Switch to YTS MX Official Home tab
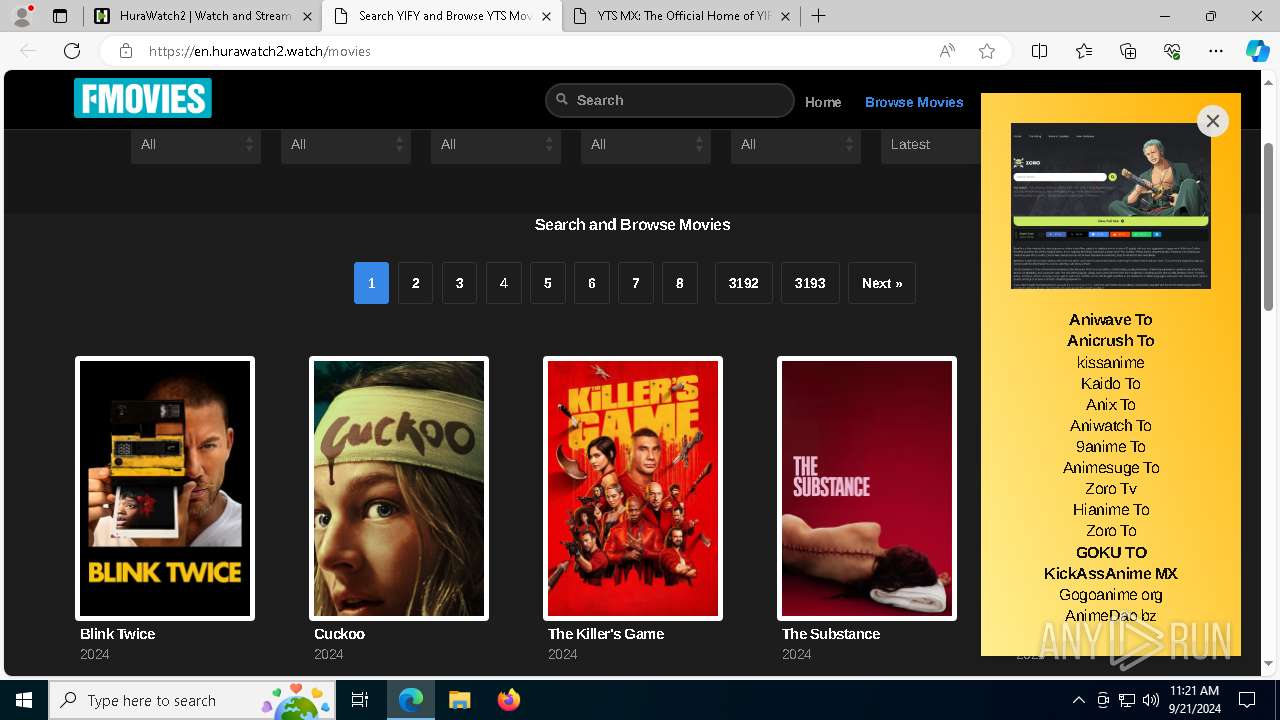Screen dimensions: 1280x720 point(680,16)
